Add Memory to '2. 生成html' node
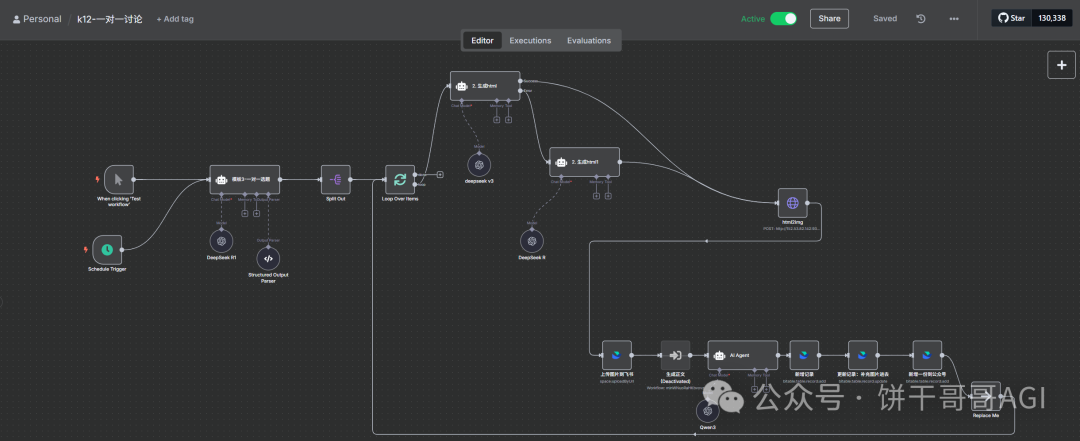The image size is (1080, 441). (x=496, y=119)
